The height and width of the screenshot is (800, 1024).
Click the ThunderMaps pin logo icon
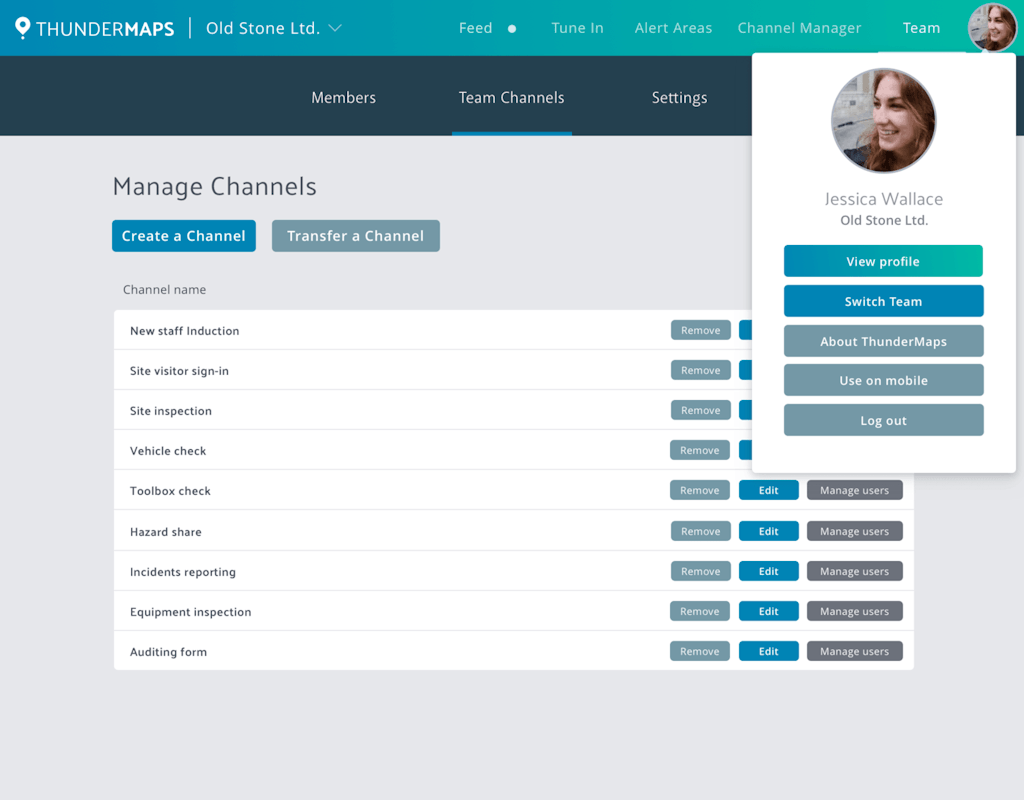click(23, 28)
